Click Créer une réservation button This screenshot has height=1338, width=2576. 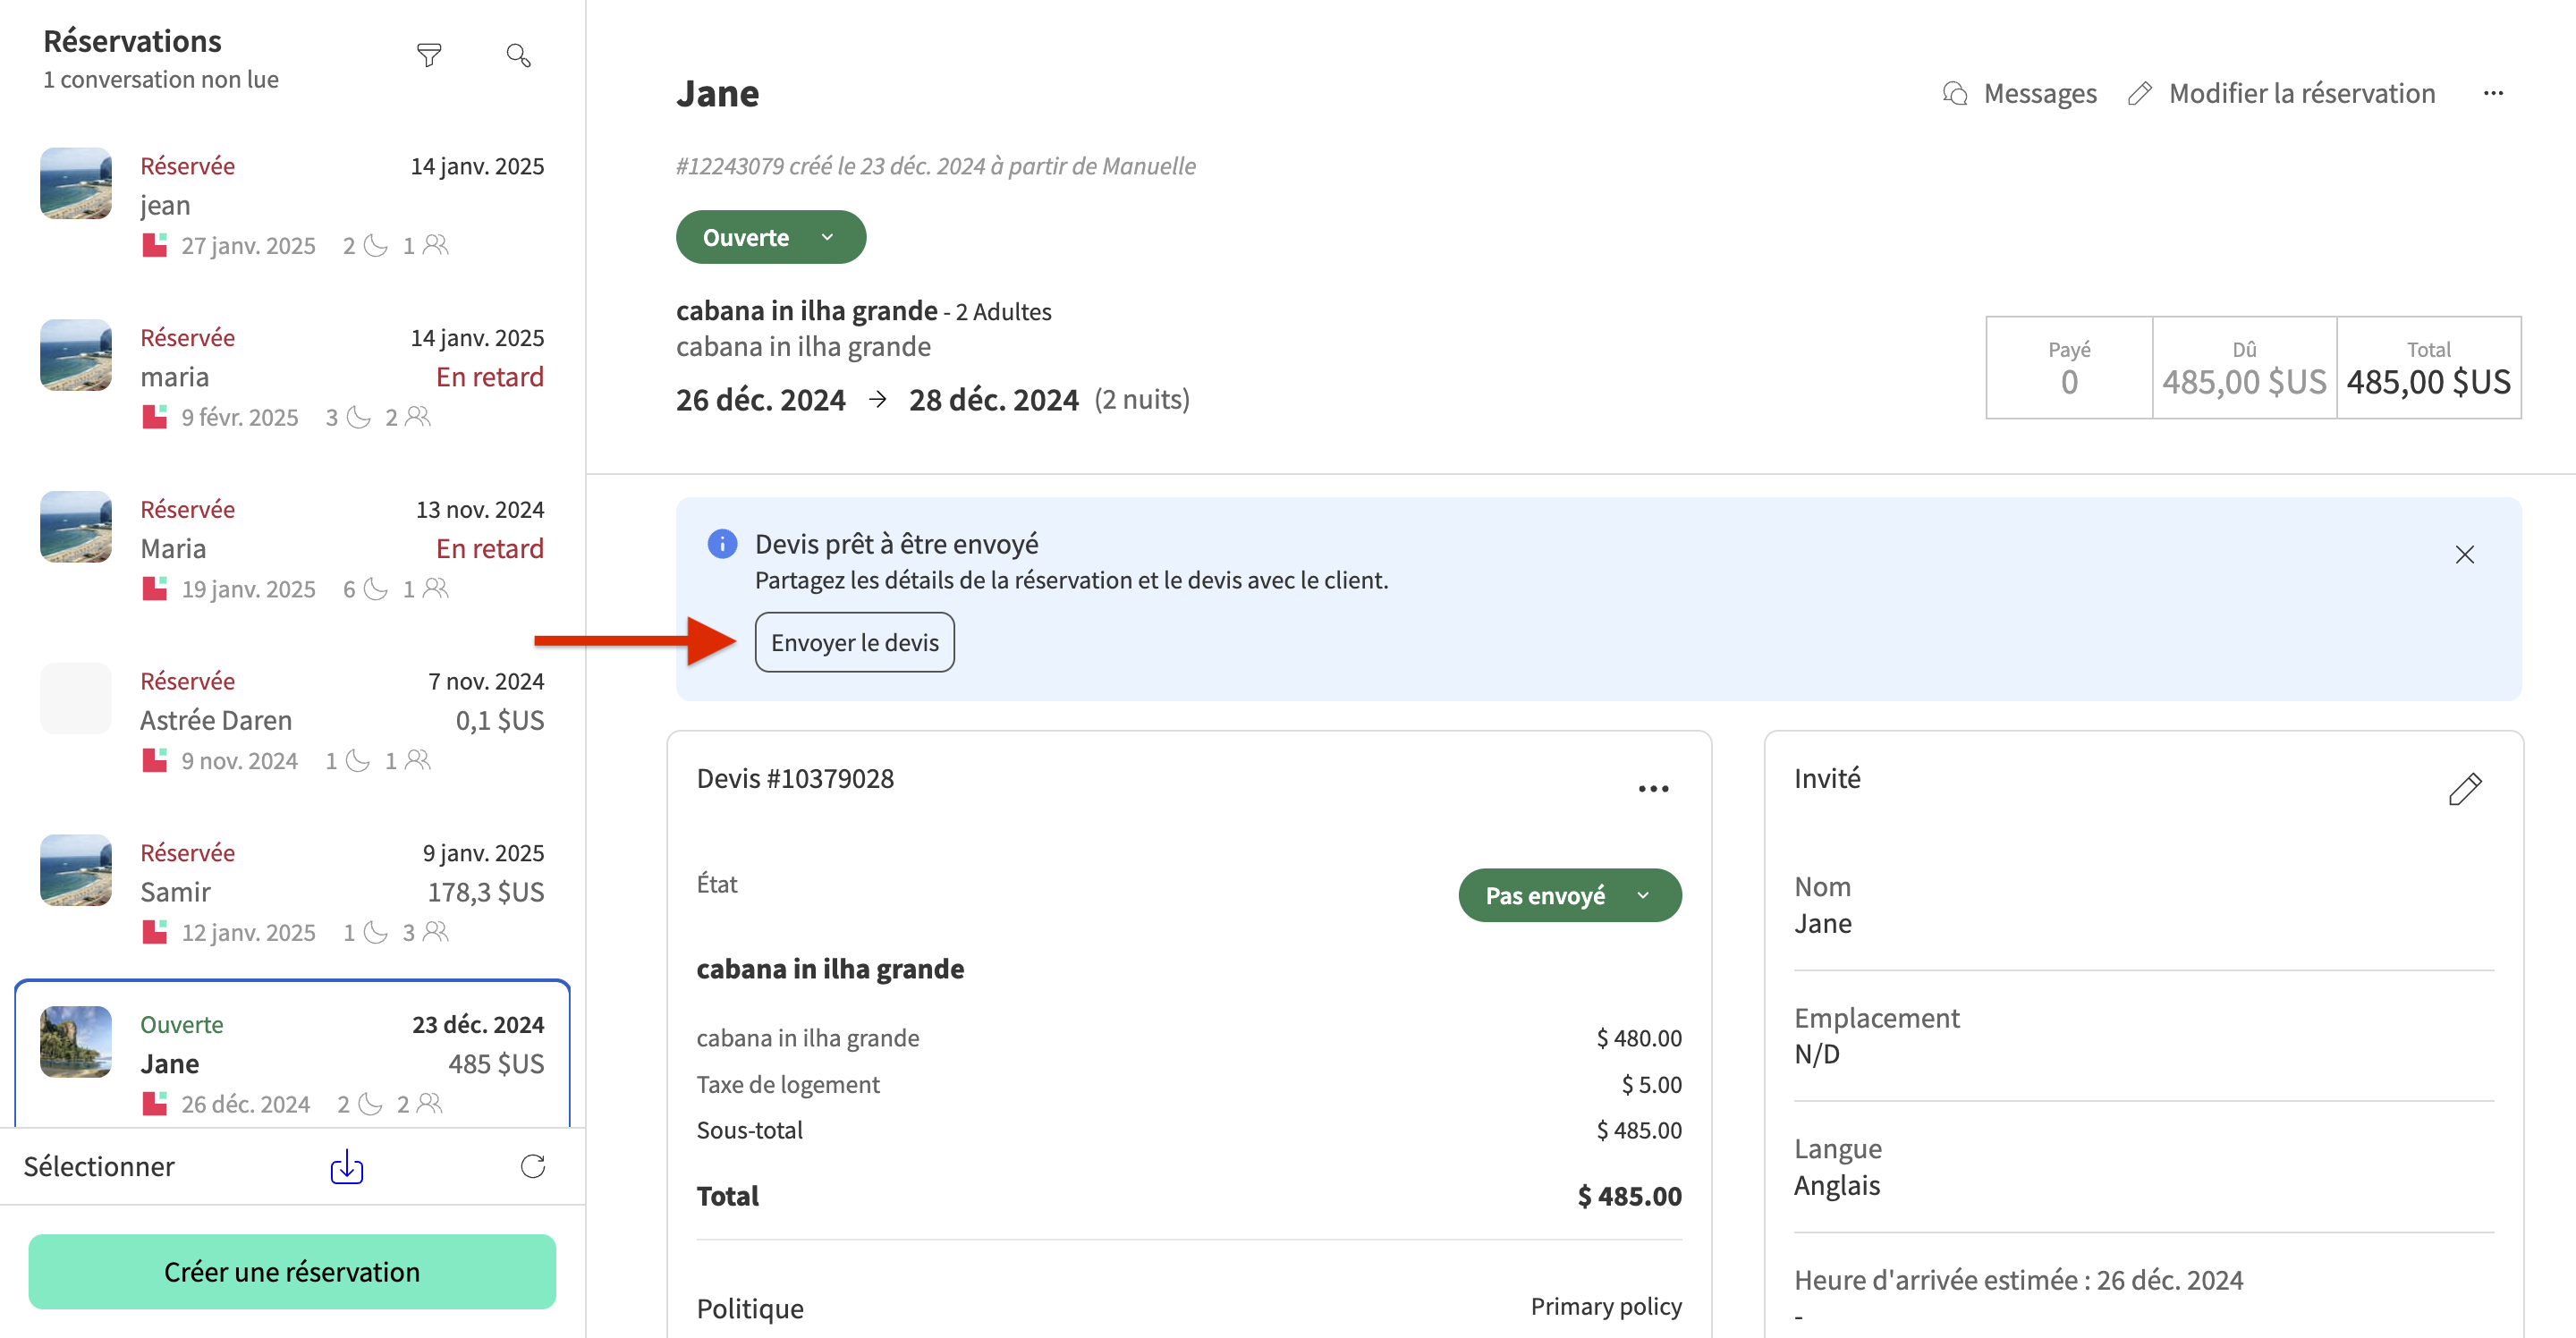(x=292, y=1272)
